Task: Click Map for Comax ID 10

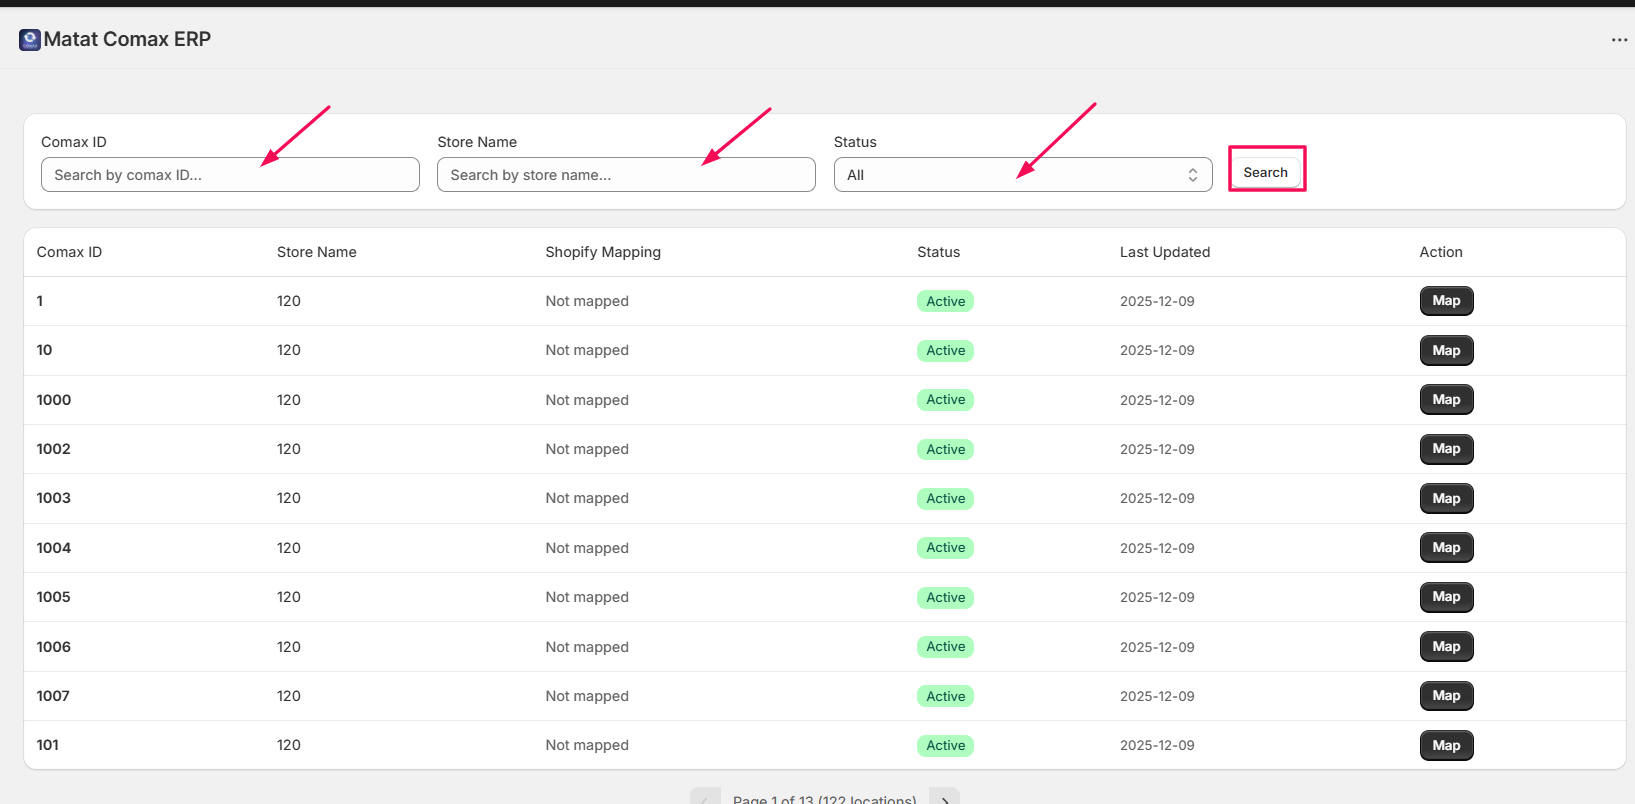Action: pyautogui.click(x=1446, y=351)
